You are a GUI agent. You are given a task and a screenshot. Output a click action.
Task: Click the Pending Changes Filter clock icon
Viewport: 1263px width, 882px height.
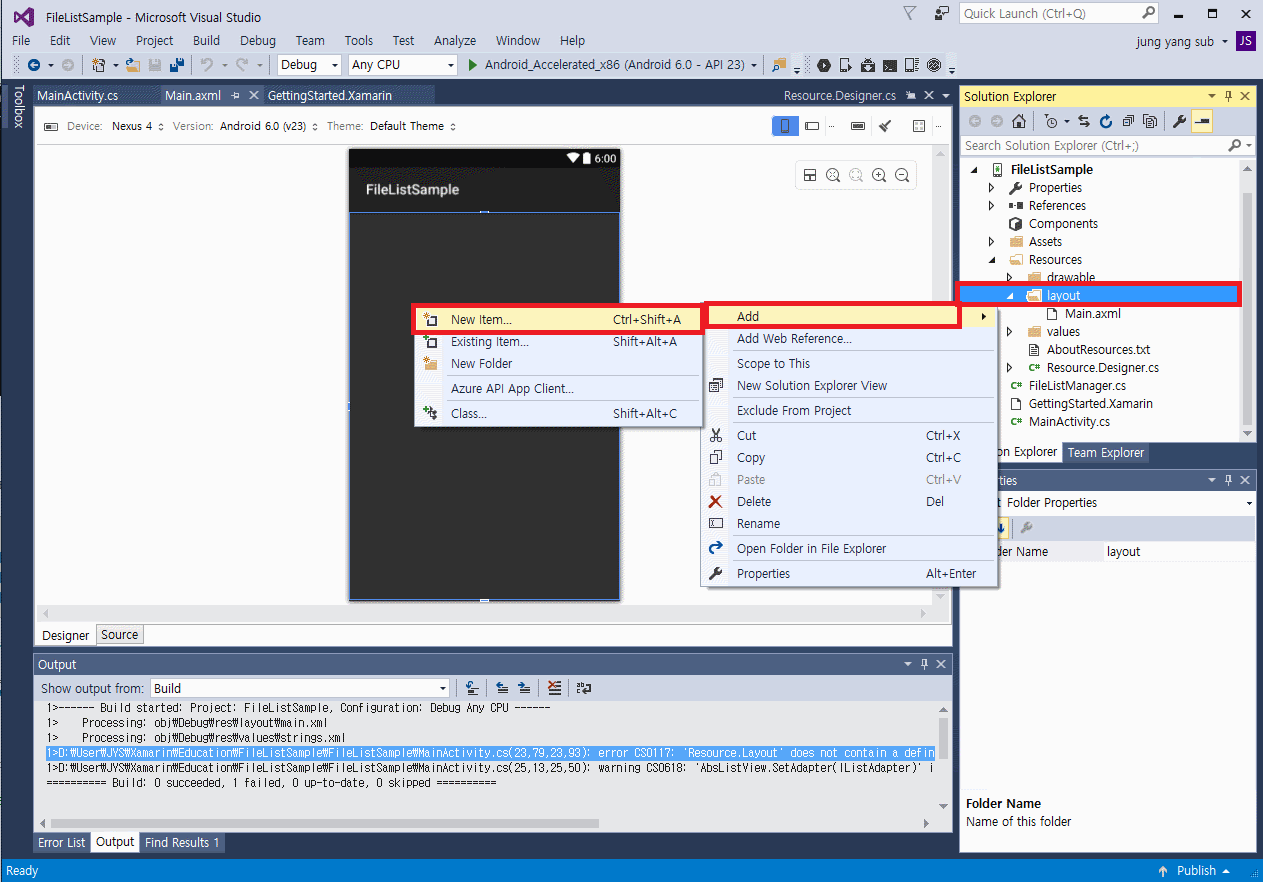1050,121
